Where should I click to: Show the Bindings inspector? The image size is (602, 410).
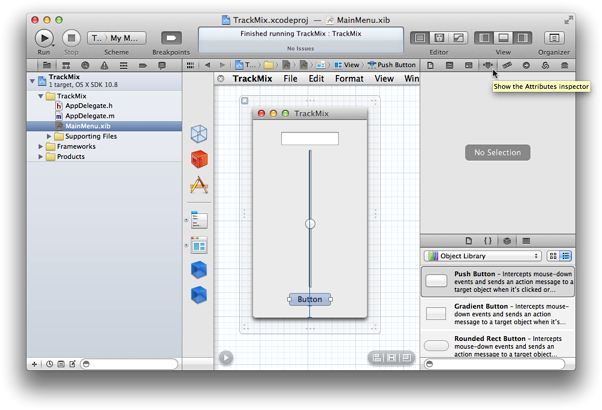[545, 65]
